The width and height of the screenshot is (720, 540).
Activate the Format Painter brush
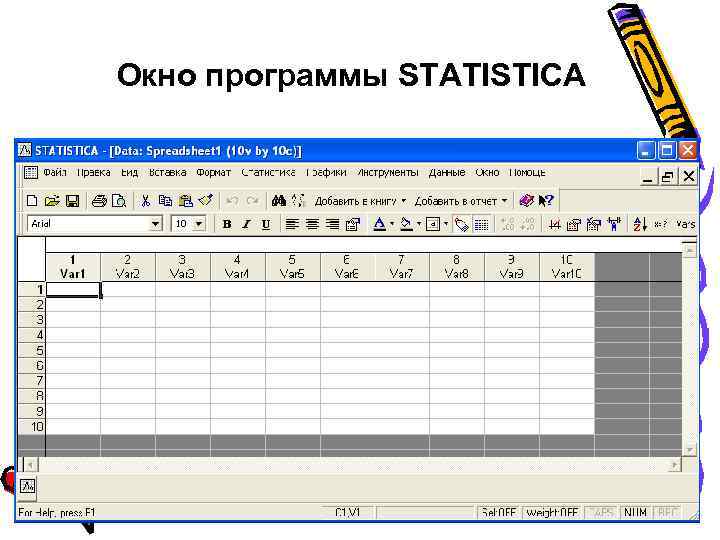(x=206, y=200)
